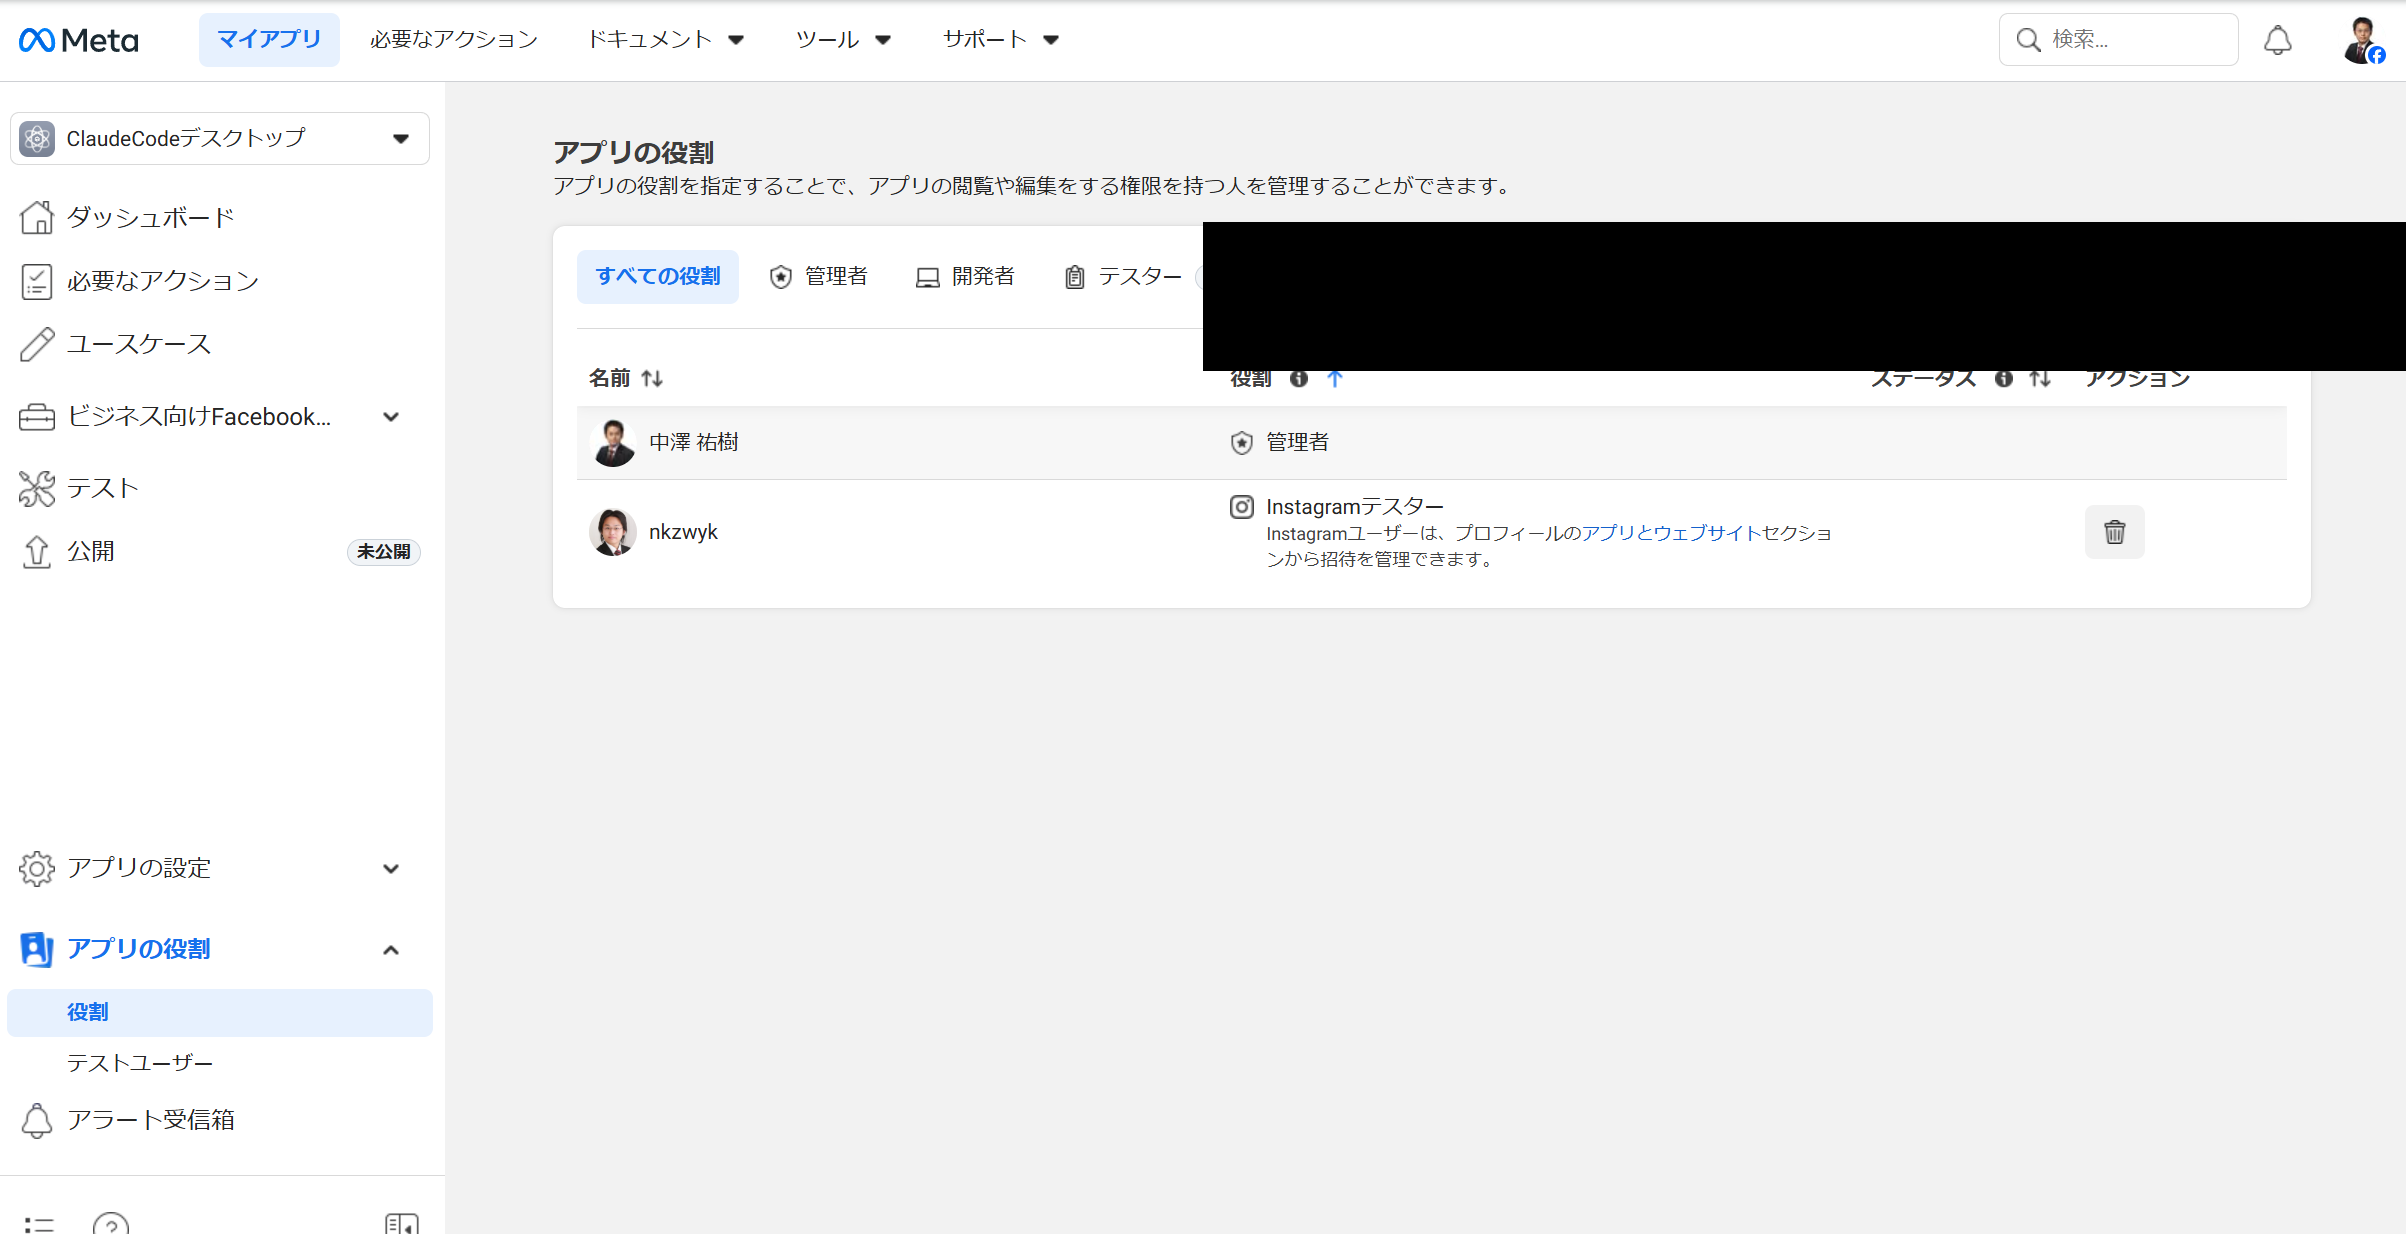The image size is (2406, 1234).
Task: Click the nkzwyk name text
Action: (683, 532)
